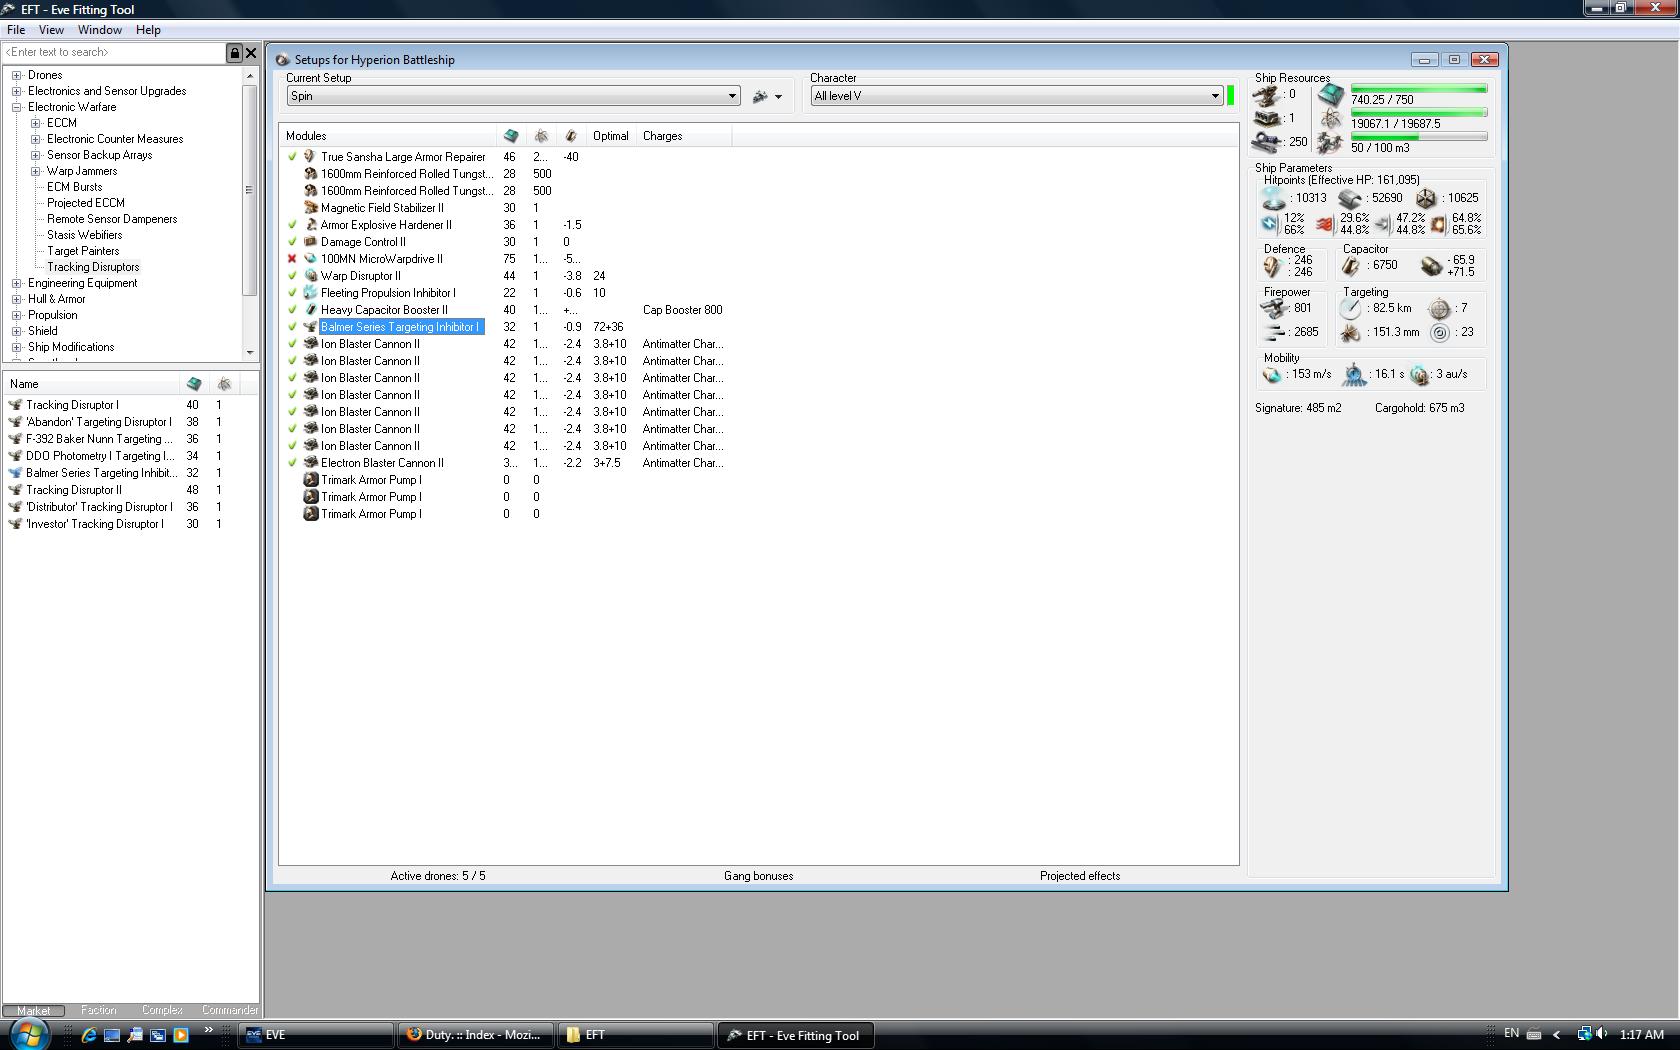1680x1050 pixels.
Task: Click the Heavy Capacitor Booster II module icon
Action: (310, 310)
